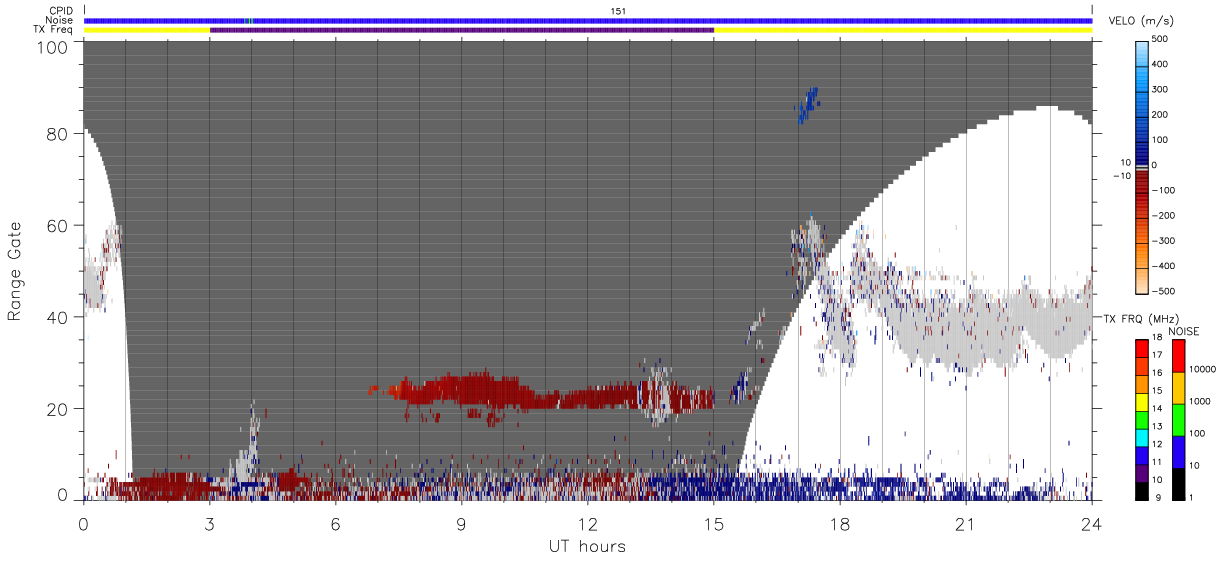
Task: Click the 24 tick on UT hours axis
Action: (1092, 523)
